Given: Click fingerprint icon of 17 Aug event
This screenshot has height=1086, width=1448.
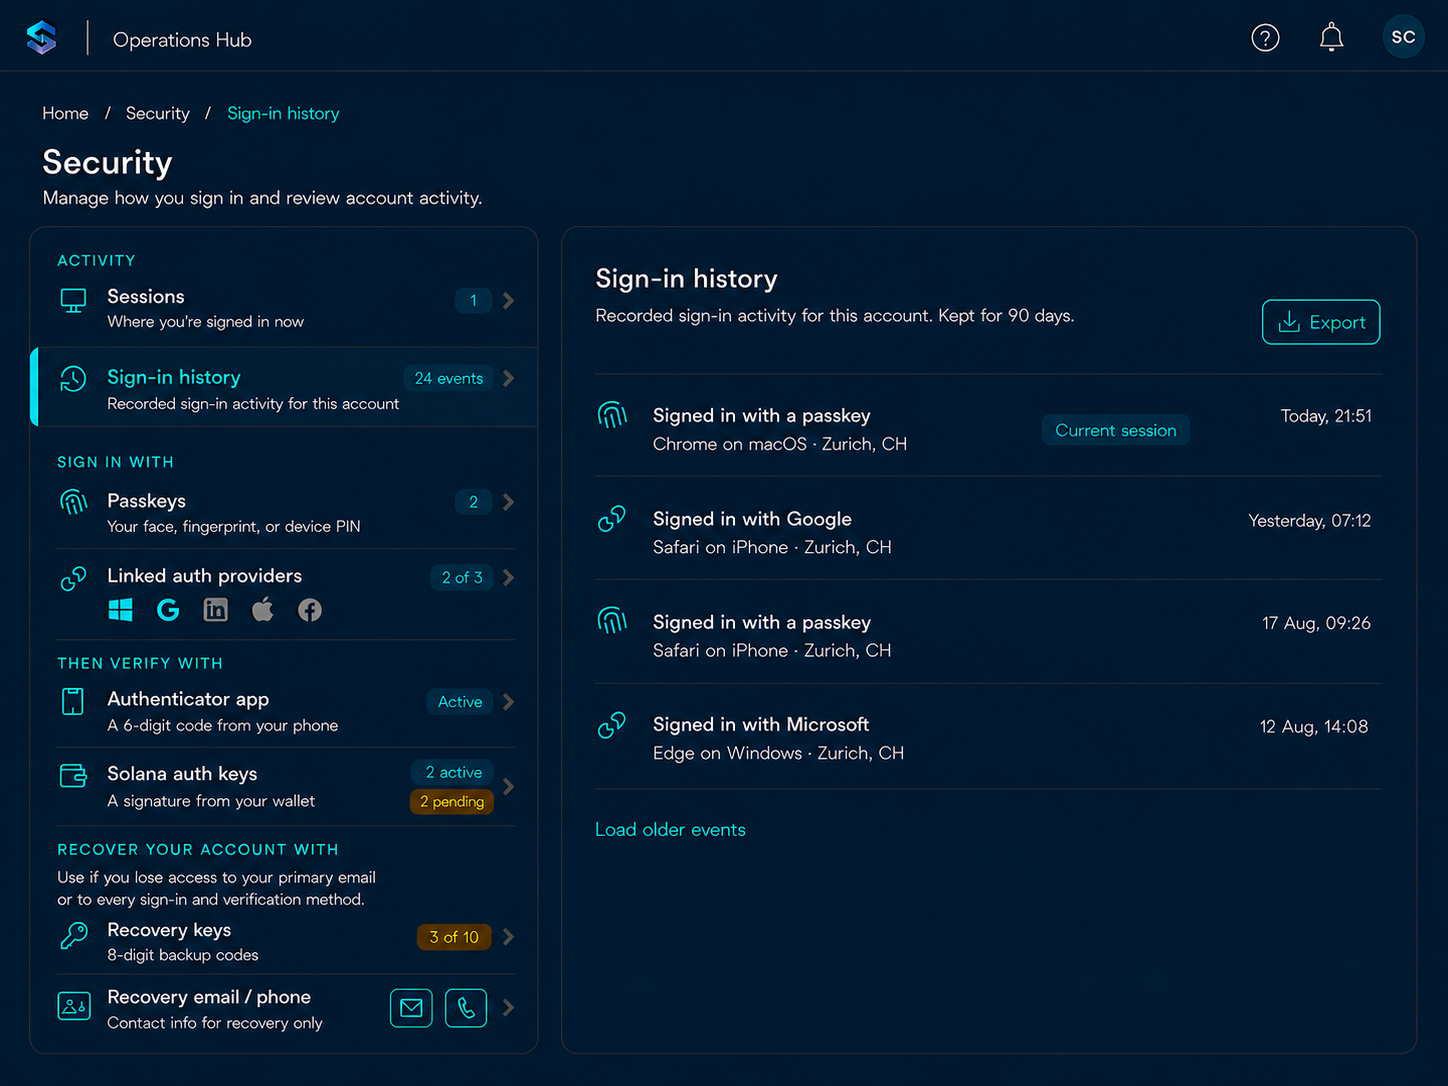Looking at the screenshot, I should (612, 621).
